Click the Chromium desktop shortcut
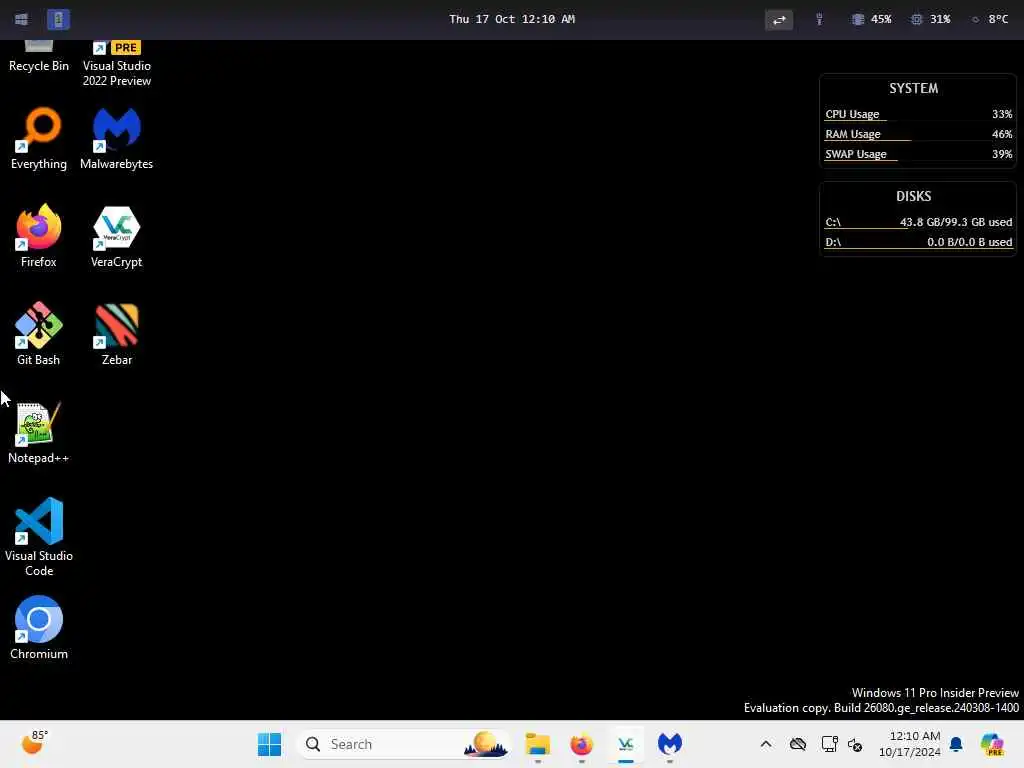Image resolution: width=1024 pixels, height=768 pixels. 39,628
